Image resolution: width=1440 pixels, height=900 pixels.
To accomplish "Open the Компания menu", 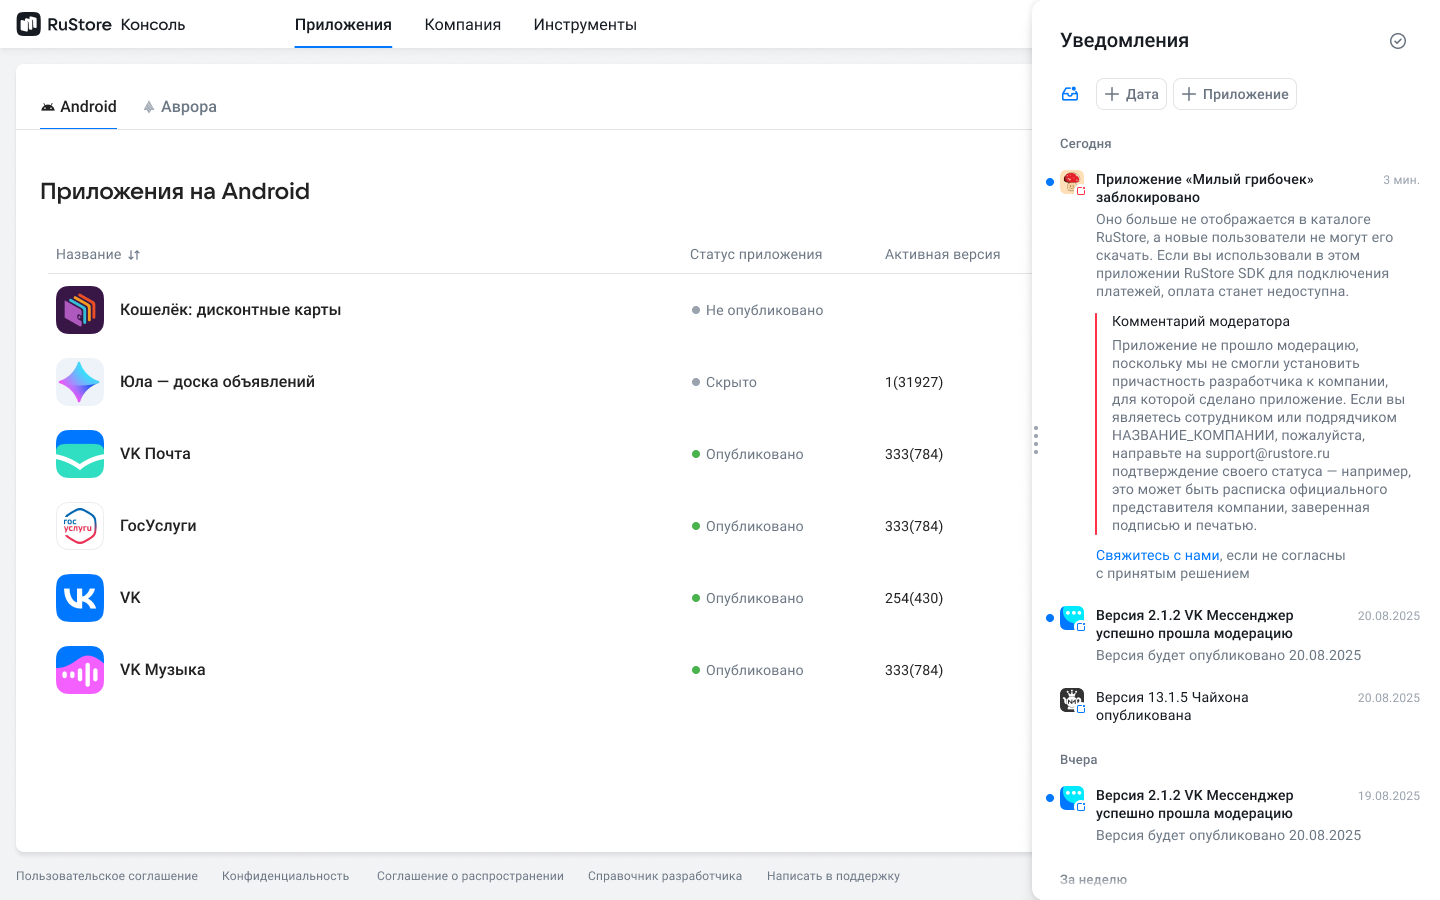I will pos(462,25).
